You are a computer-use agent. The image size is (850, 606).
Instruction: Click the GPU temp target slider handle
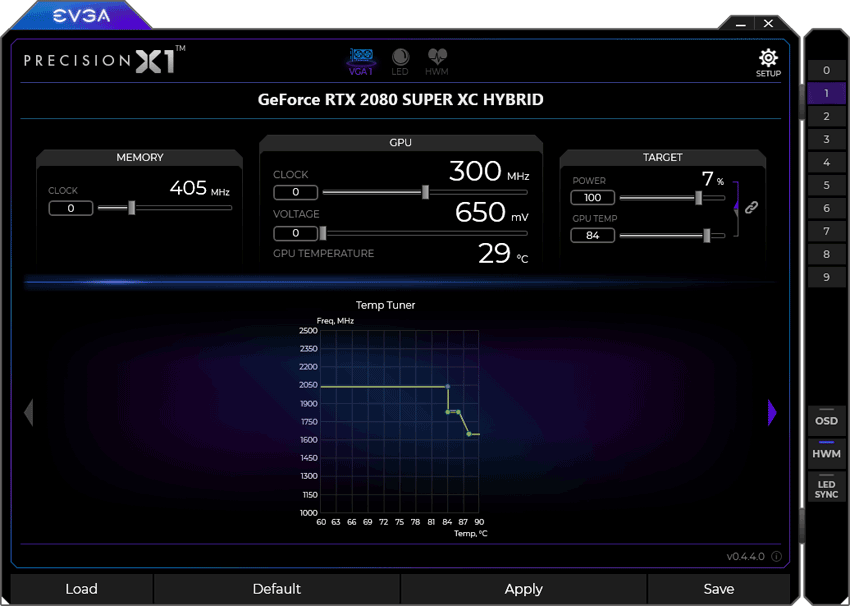tap(706, 235)
